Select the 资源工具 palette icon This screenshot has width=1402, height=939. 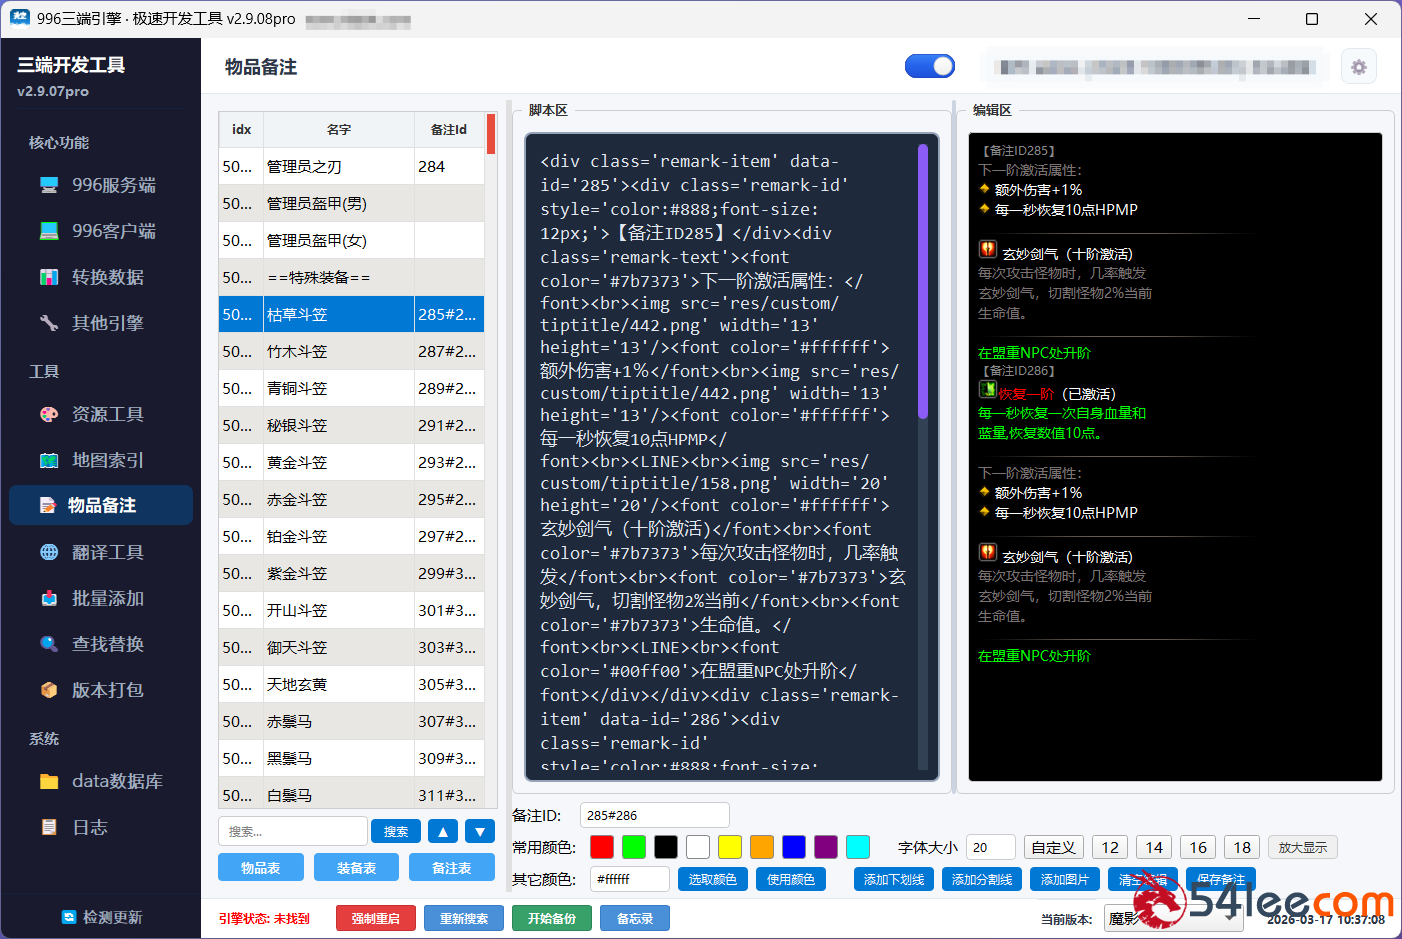(49, 414)
